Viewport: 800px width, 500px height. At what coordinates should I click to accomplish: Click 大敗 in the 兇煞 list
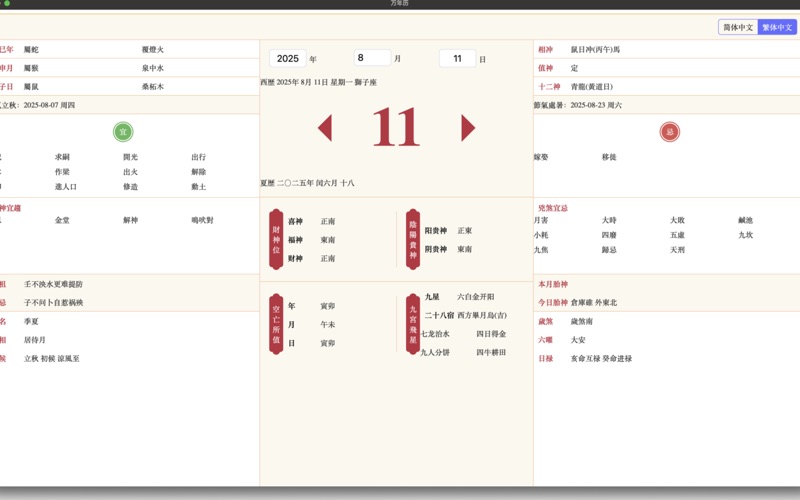(678, 220)
